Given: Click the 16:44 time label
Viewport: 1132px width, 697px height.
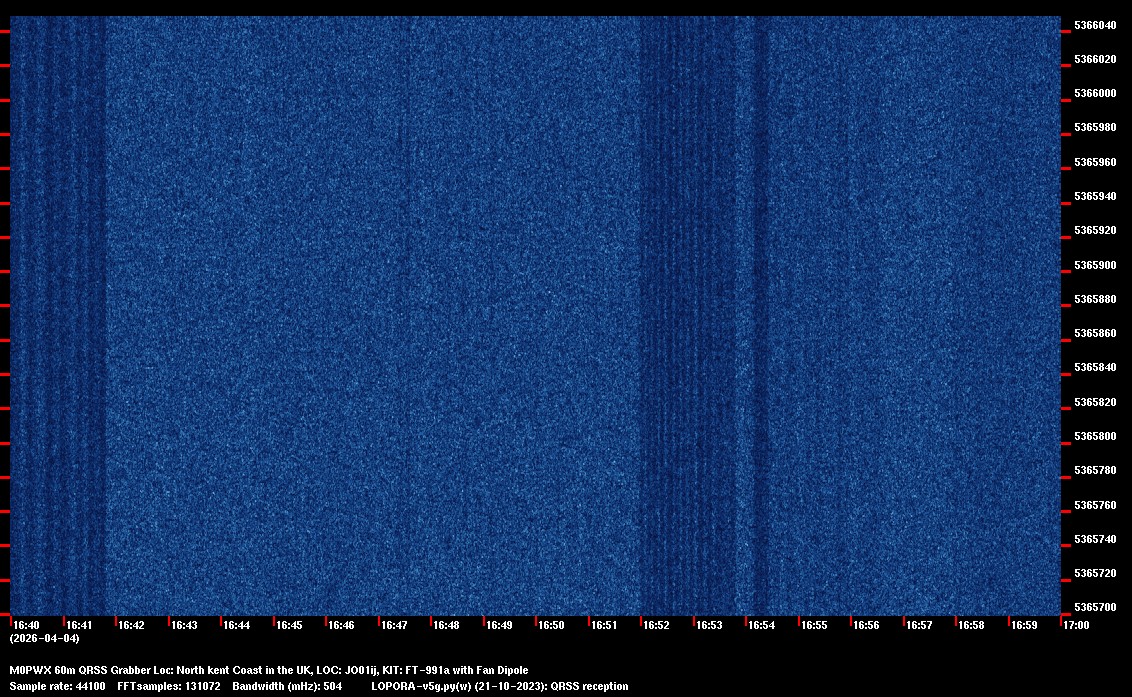Looking at the screenshot, I should 237,625.
